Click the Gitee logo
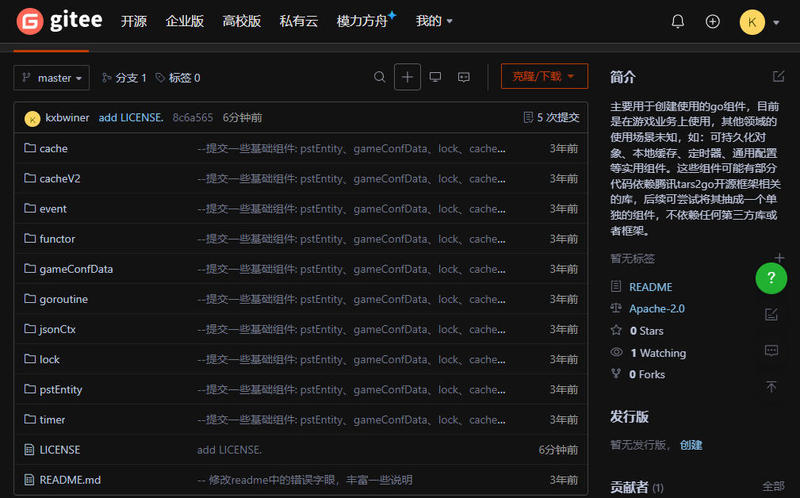 (x=60, y=21)
